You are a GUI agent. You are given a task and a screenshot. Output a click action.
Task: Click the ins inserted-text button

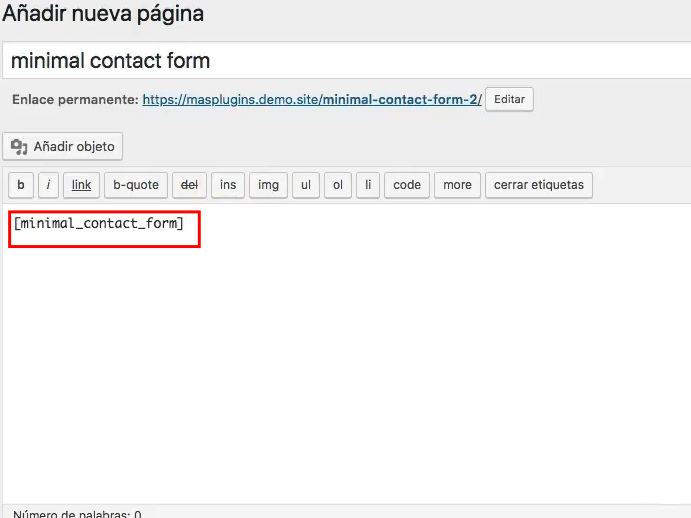tap(228, 185)
